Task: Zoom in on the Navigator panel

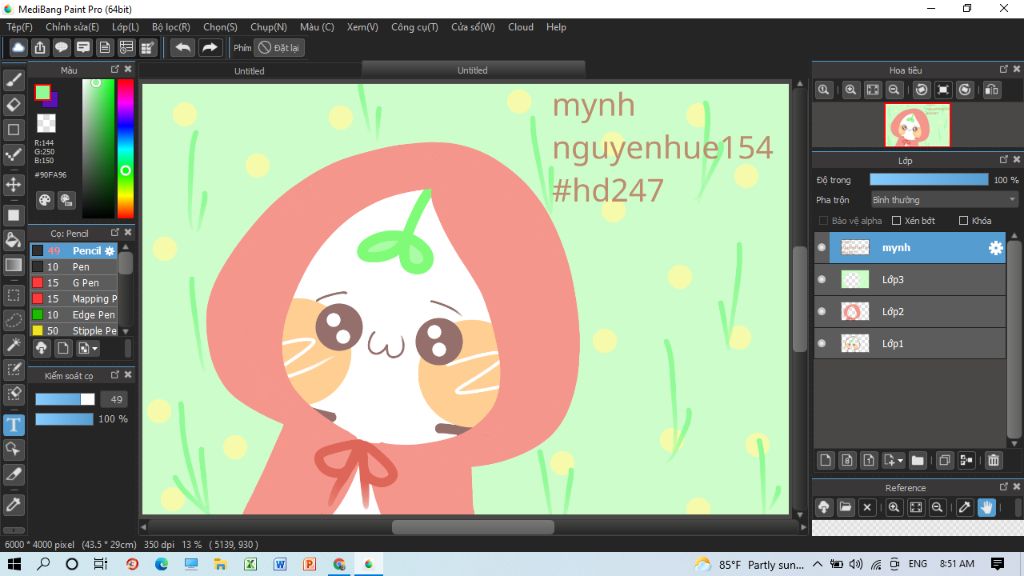Action: click(850, 90)
